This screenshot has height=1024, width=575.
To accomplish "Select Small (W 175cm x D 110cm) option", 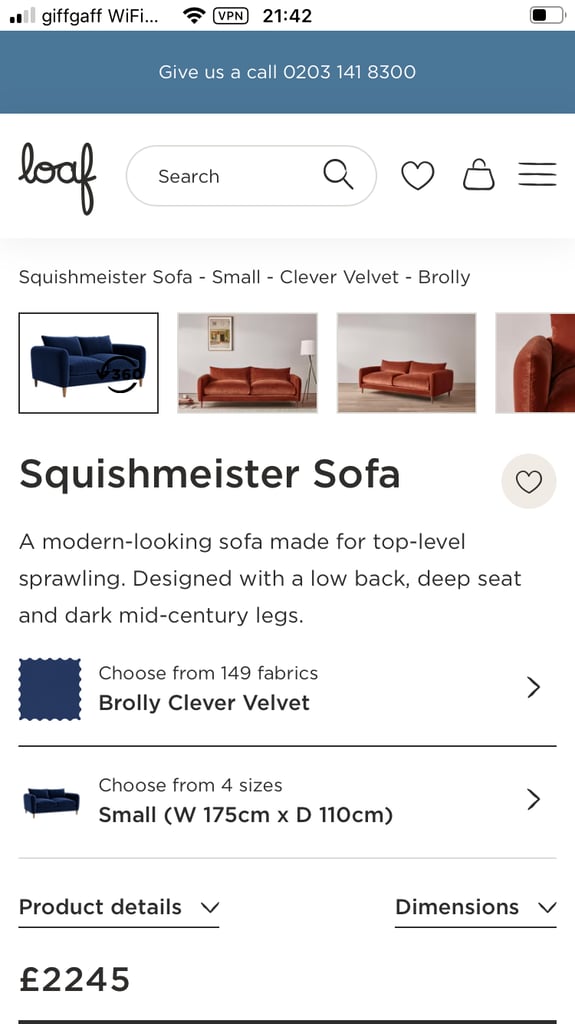I will pyautogui.click(x=246, y=815).
